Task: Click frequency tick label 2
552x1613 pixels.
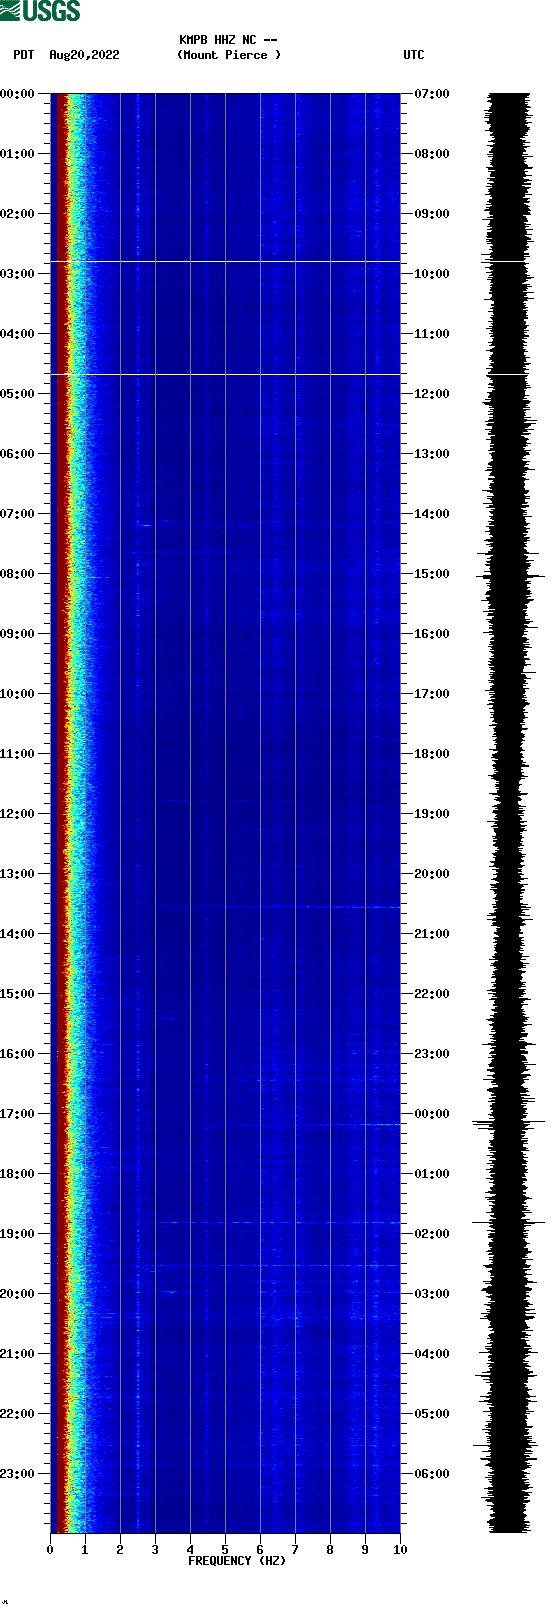Action: pos(120,1550)
